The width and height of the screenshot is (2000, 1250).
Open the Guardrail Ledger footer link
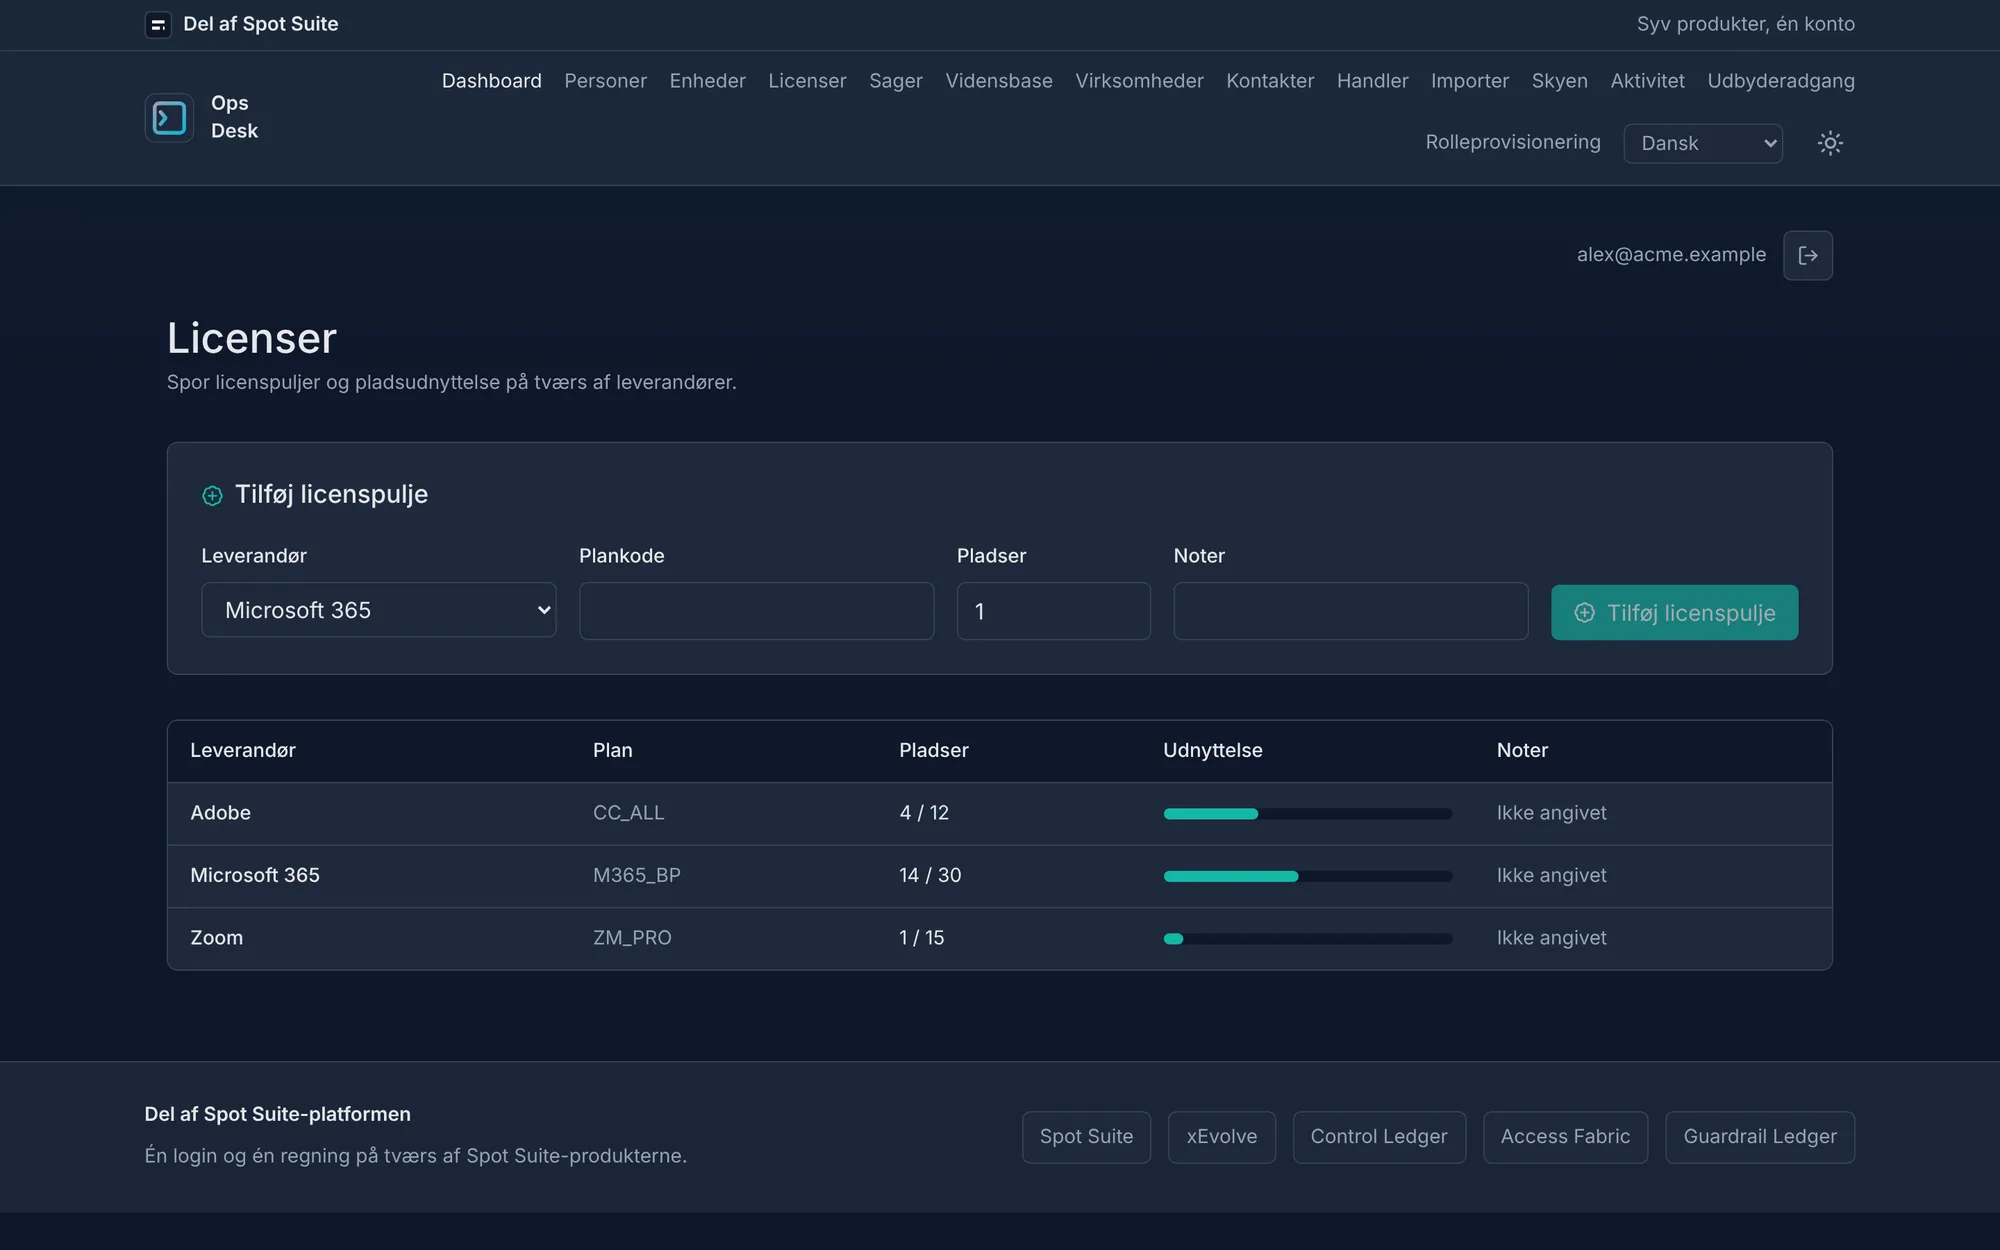click(x=1760, y=1137)
